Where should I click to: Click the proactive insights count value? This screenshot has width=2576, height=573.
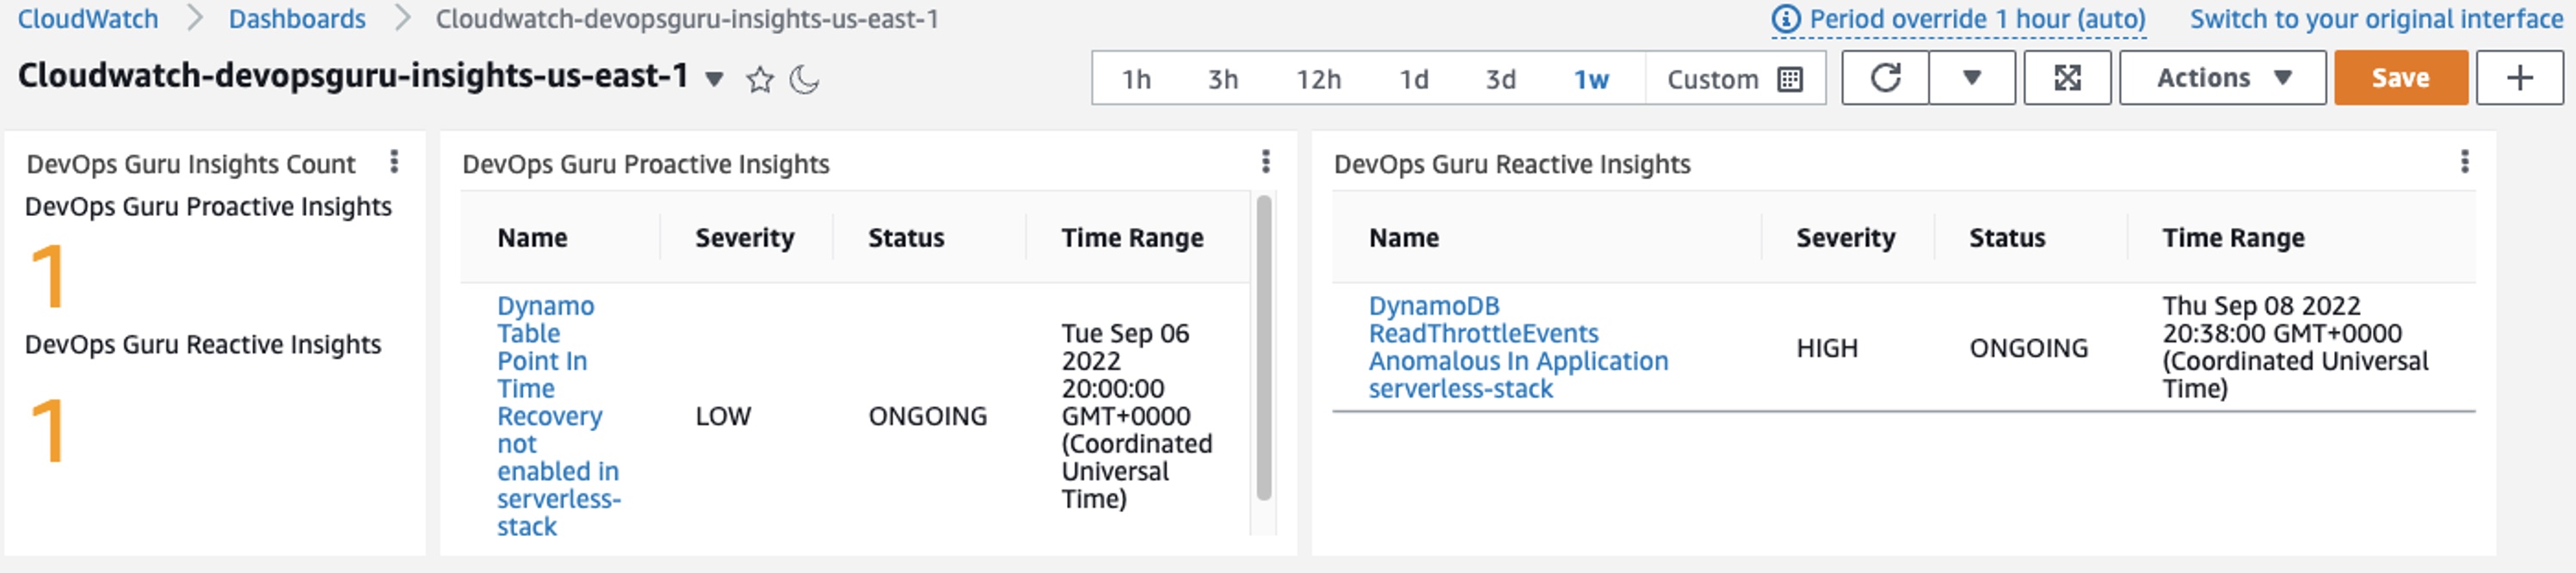pyautogui.click(x=47, y=277)
